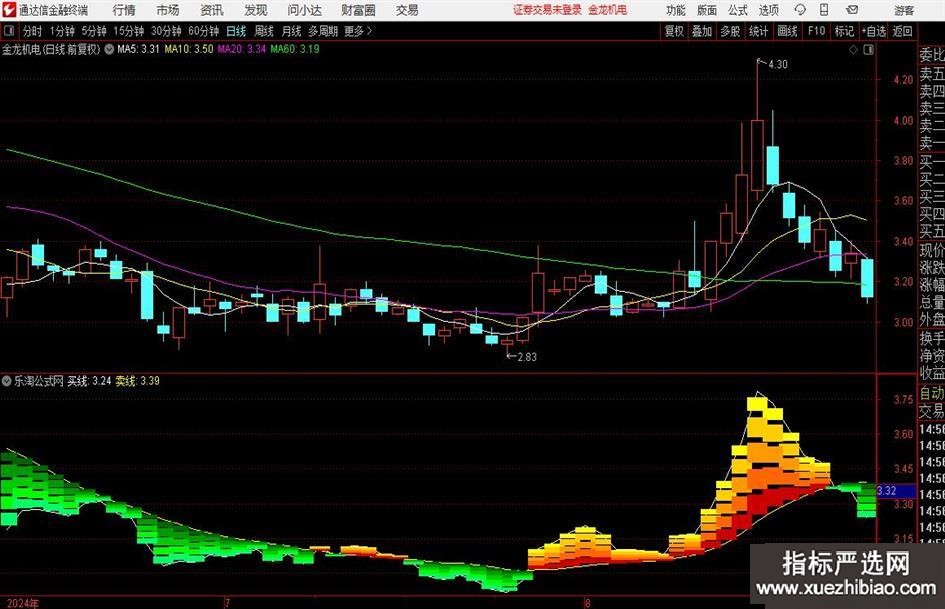Open the envelope messages icon

[850, 10]
